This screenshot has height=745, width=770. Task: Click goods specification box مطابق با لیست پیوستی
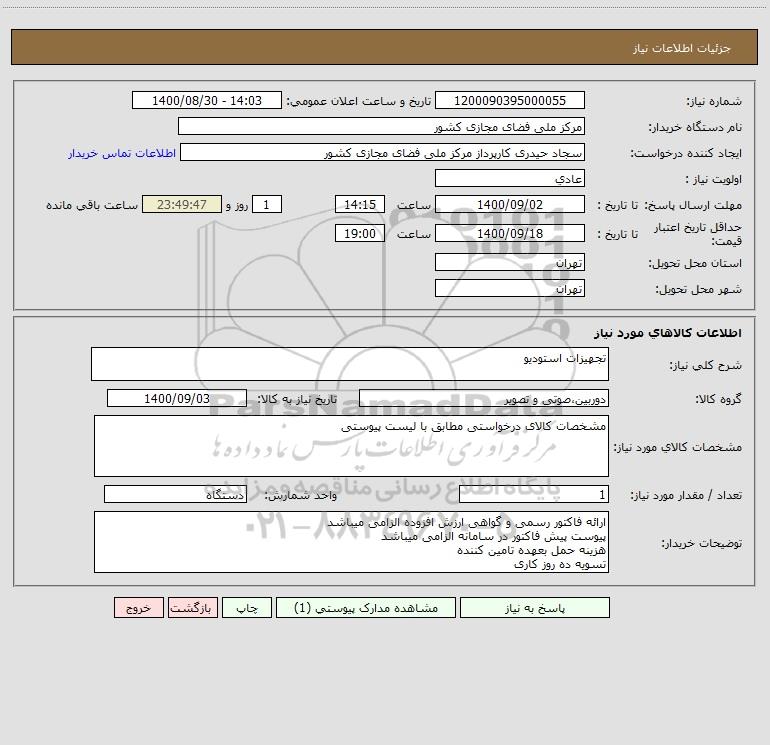coord(351,446)
